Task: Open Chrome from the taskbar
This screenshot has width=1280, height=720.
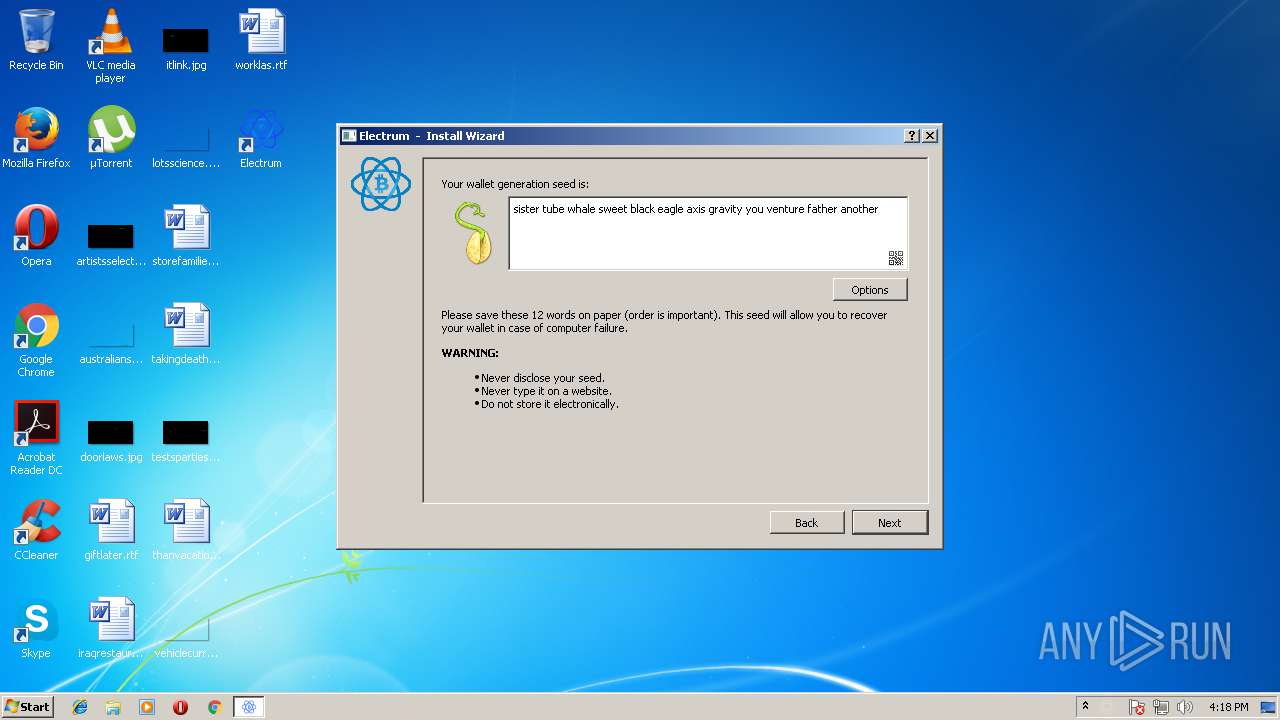Action: [x=214, y=707]
